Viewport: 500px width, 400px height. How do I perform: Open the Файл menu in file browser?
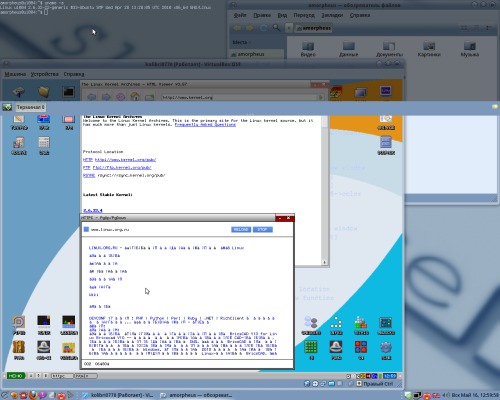point(240,15)
